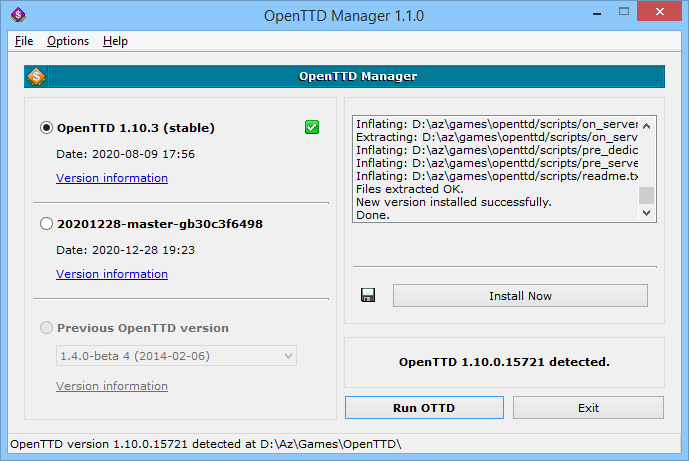Choose the Previous OpenTTD version radio button

46,328
